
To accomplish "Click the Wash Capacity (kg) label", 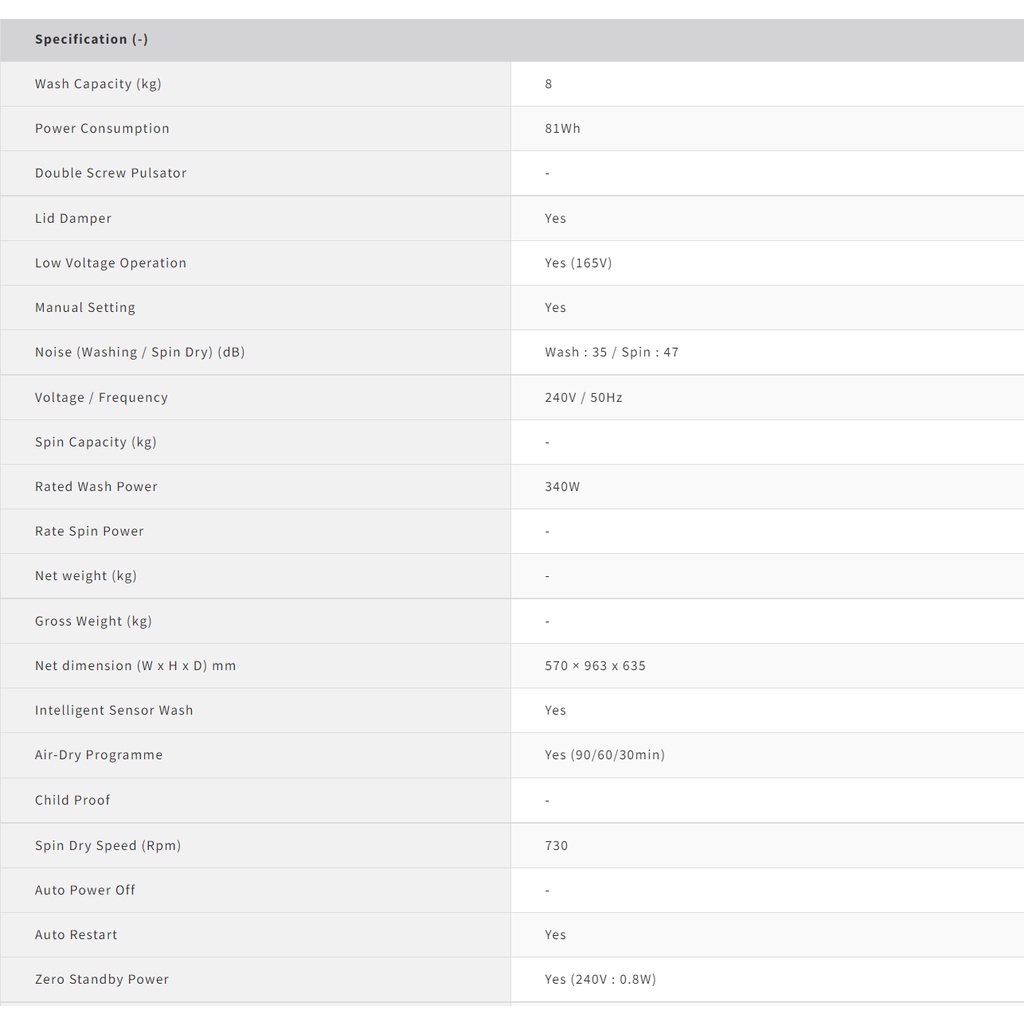I will (x=98, y=84).
